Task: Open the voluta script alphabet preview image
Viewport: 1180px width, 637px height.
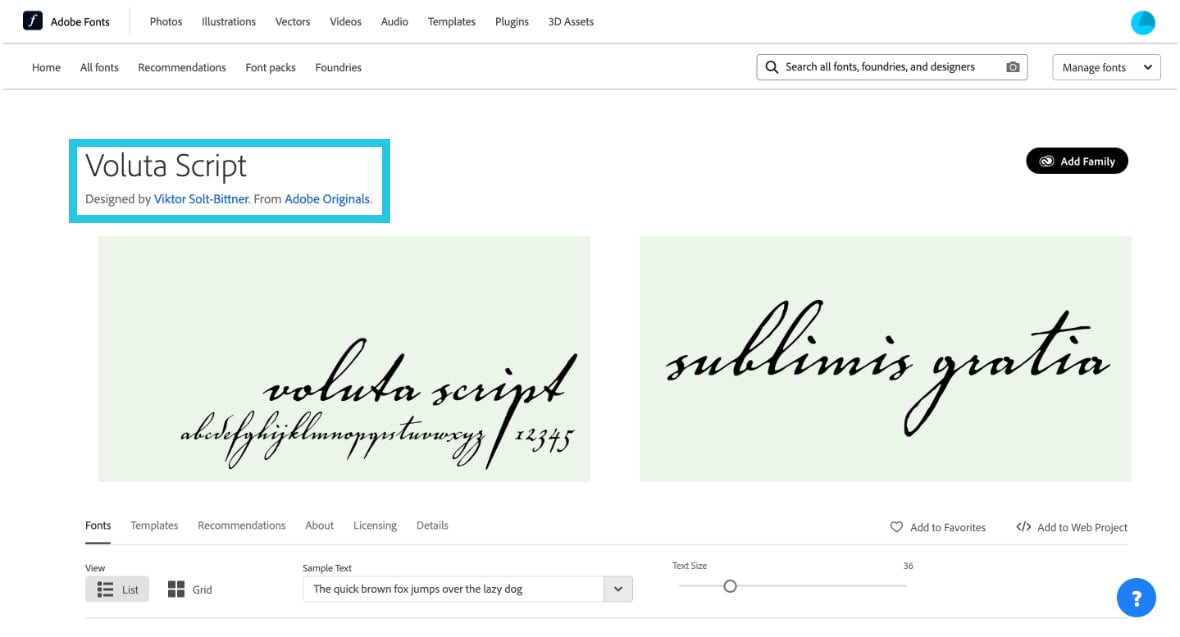Action: (x=344, y=359)
